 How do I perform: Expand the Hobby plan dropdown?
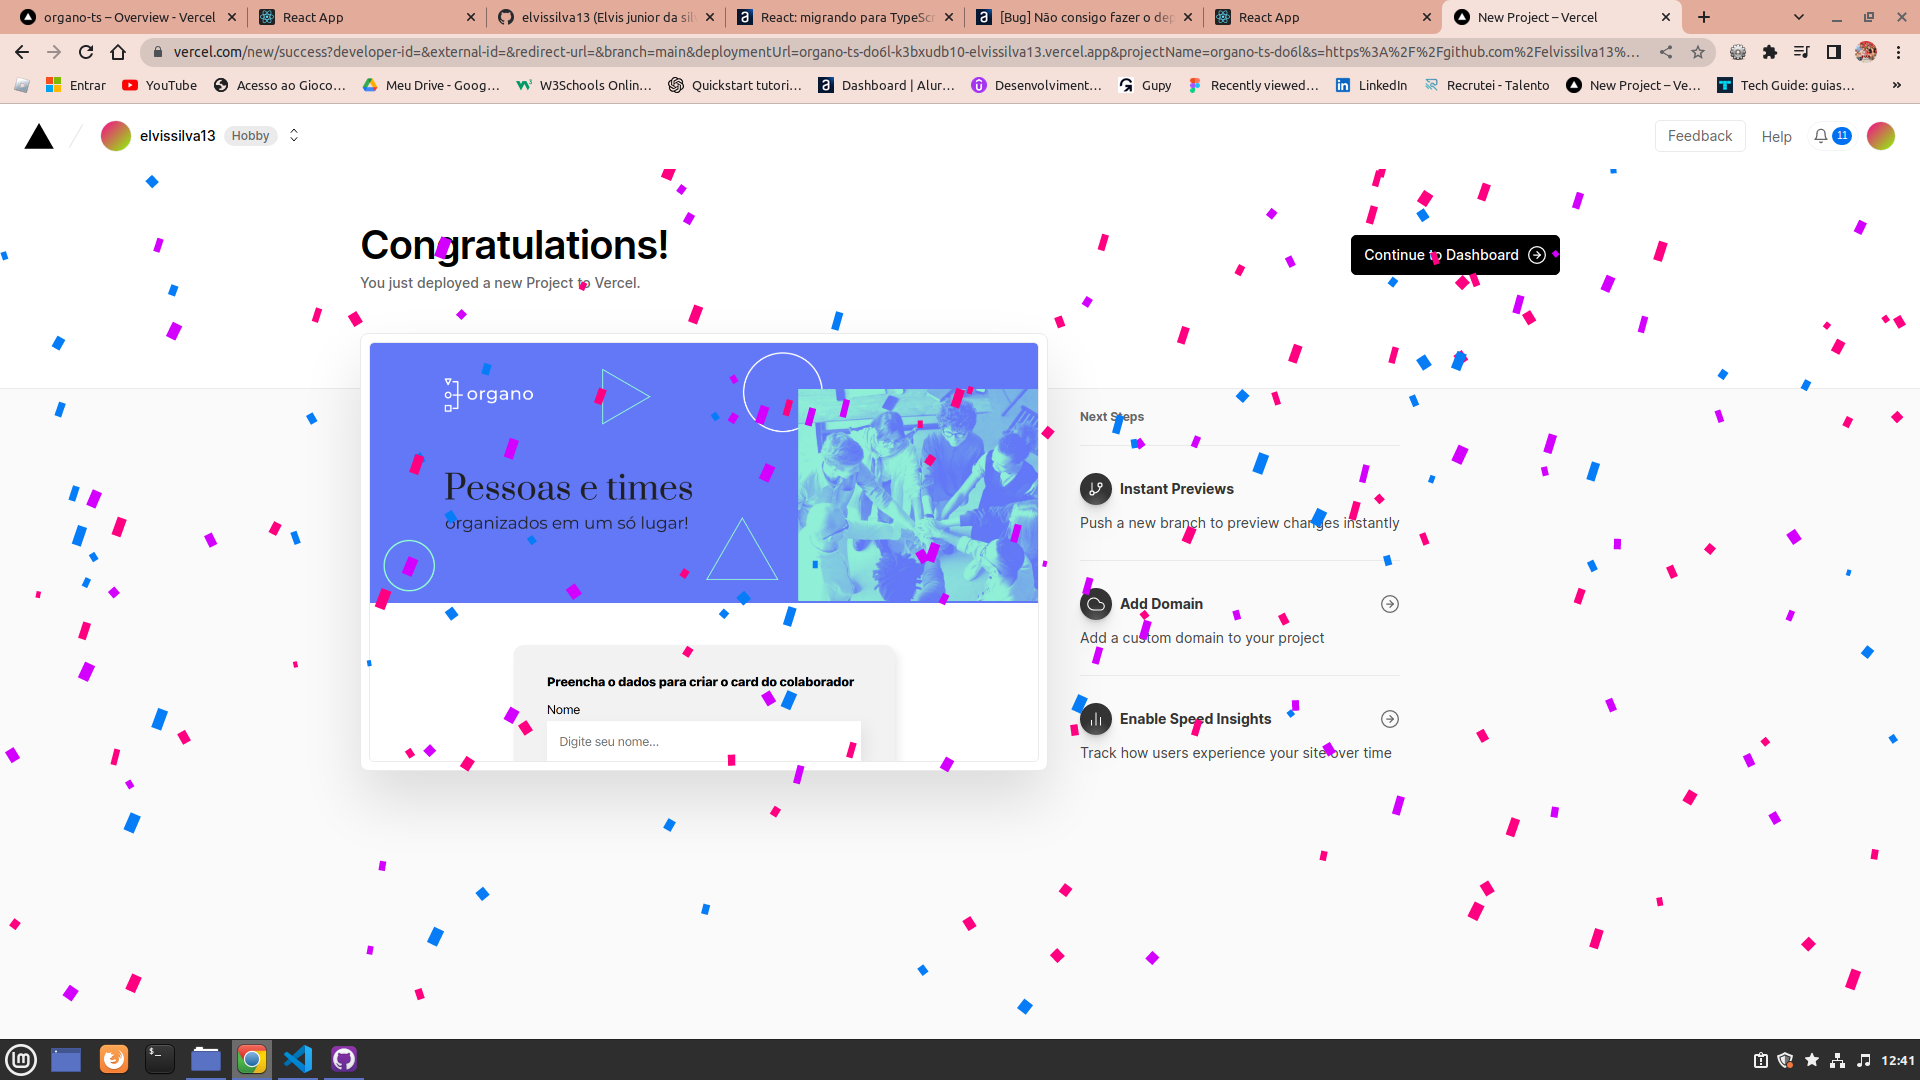click(x=291, y=135)
